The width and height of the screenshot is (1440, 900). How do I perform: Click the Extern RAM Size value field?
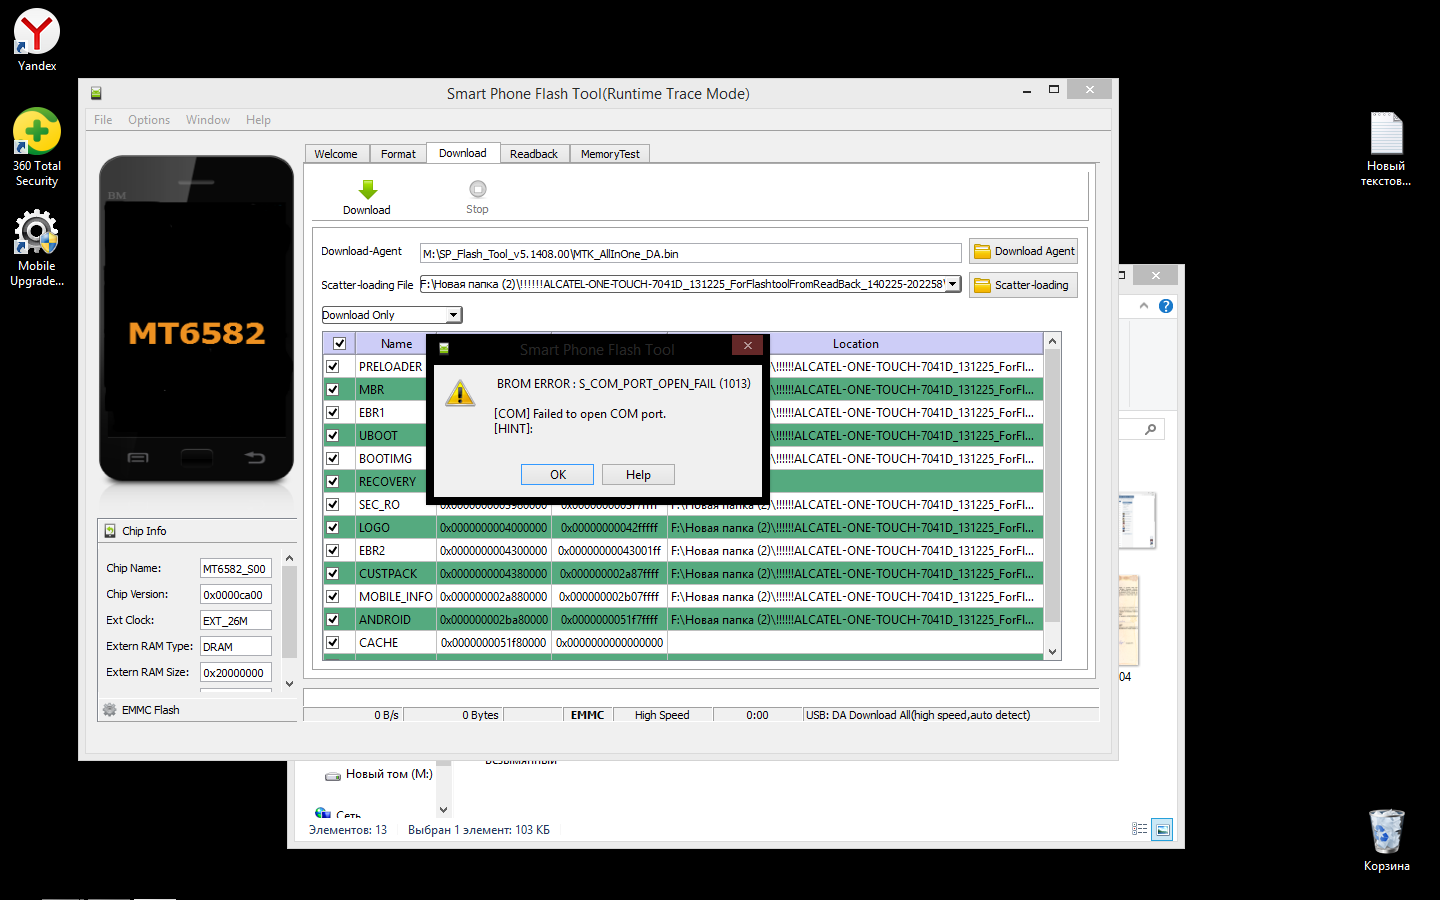[x=235, y=672]
